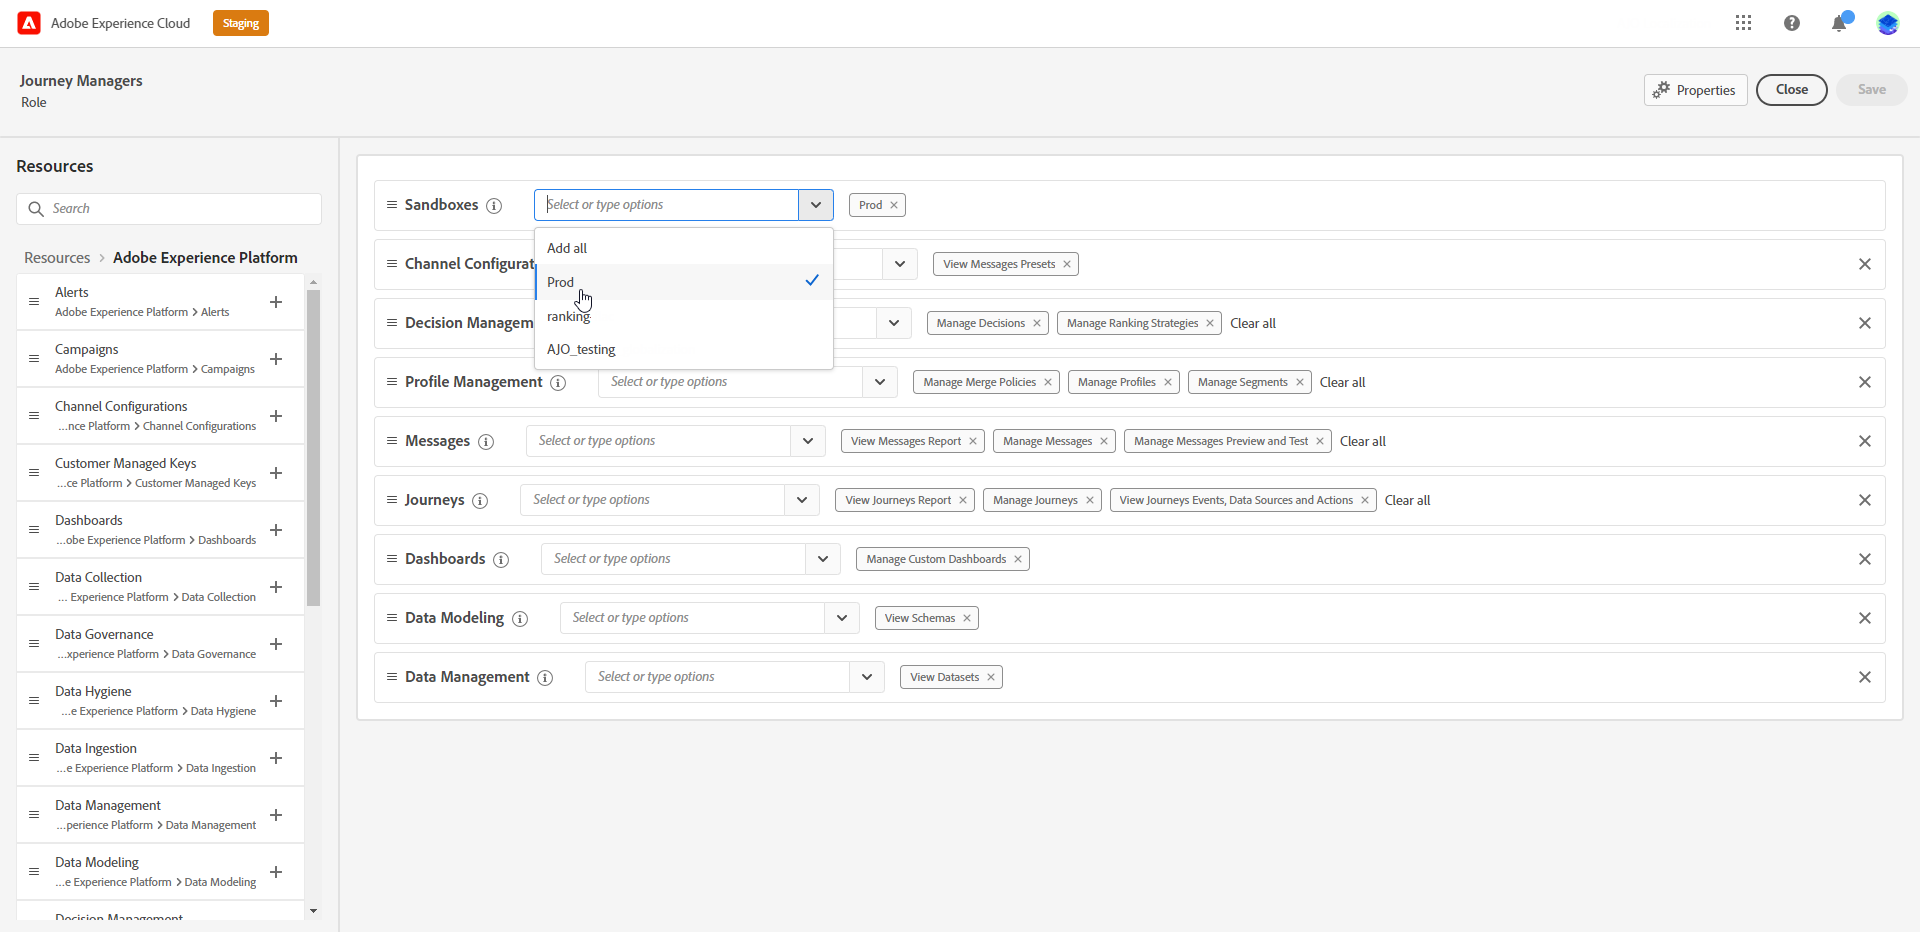Select the ranking sandbox option
Image resolution: width=1920 pixels, height=932 pixels.
[x=684, y=316]
